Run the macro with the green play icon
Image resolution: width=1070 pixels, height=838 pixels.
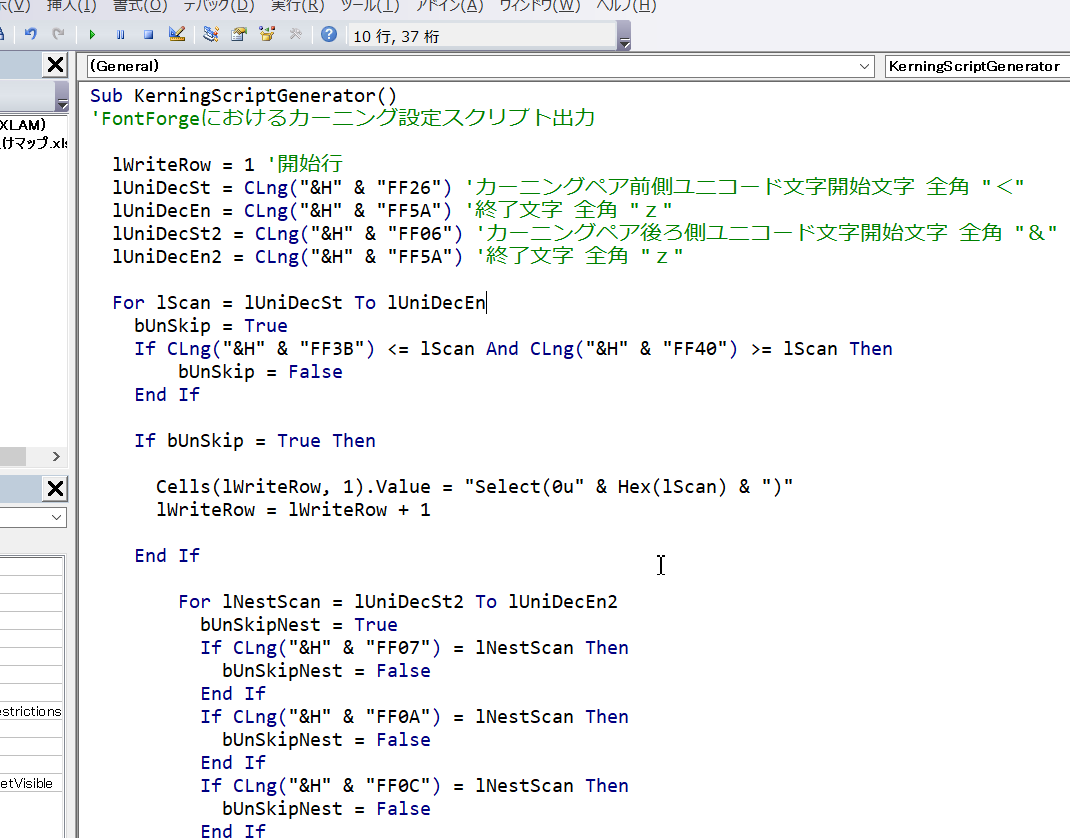click(92, 35)
